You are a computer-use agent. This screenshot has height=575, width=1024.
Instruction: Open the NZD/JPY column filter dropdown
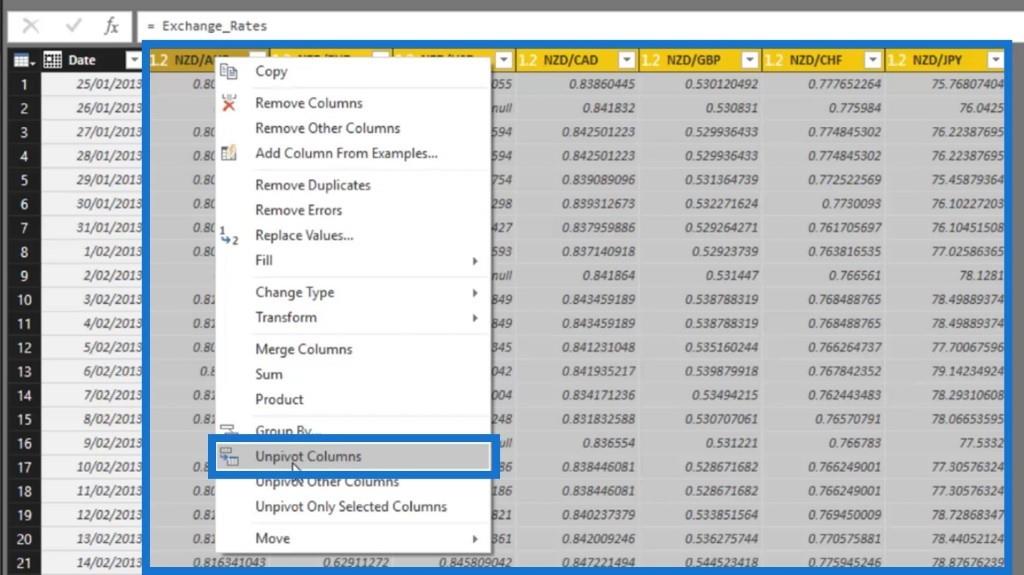(995, 60)
